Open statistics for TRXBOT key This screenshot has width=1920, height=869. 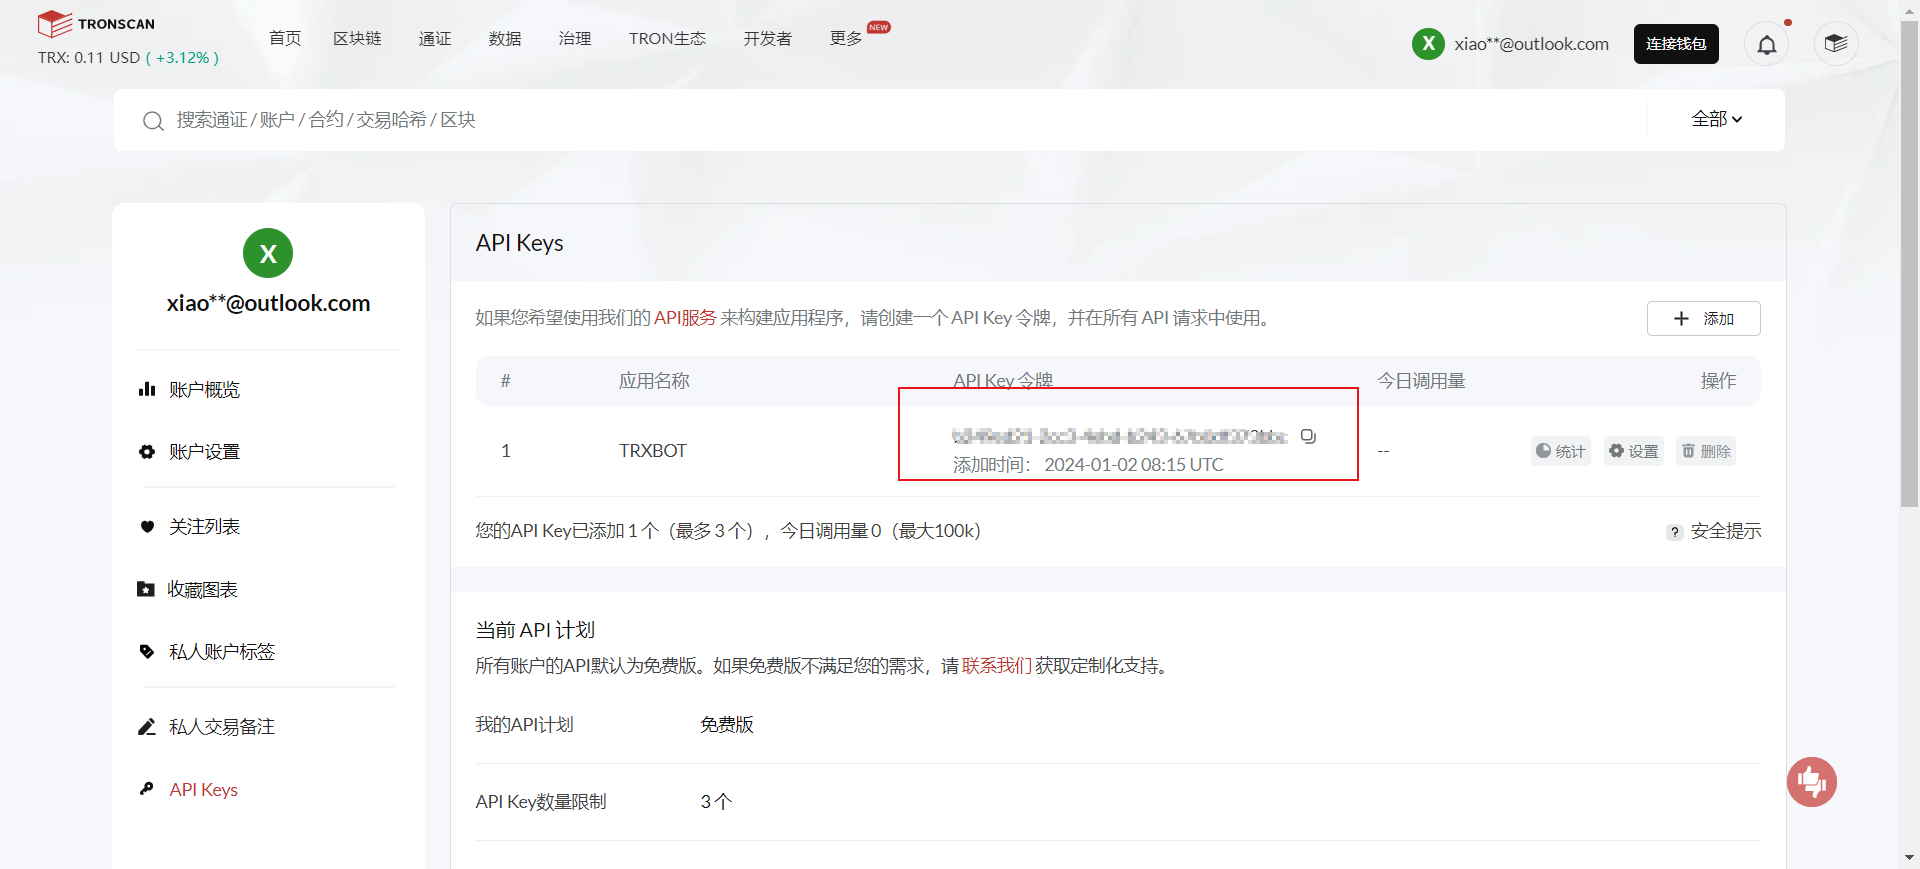point(1560,451)
